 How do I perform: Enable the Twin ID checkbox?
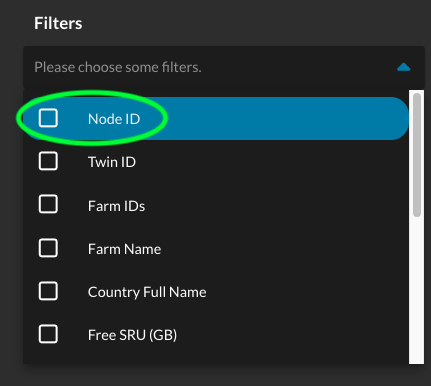(x=48, y=161)
